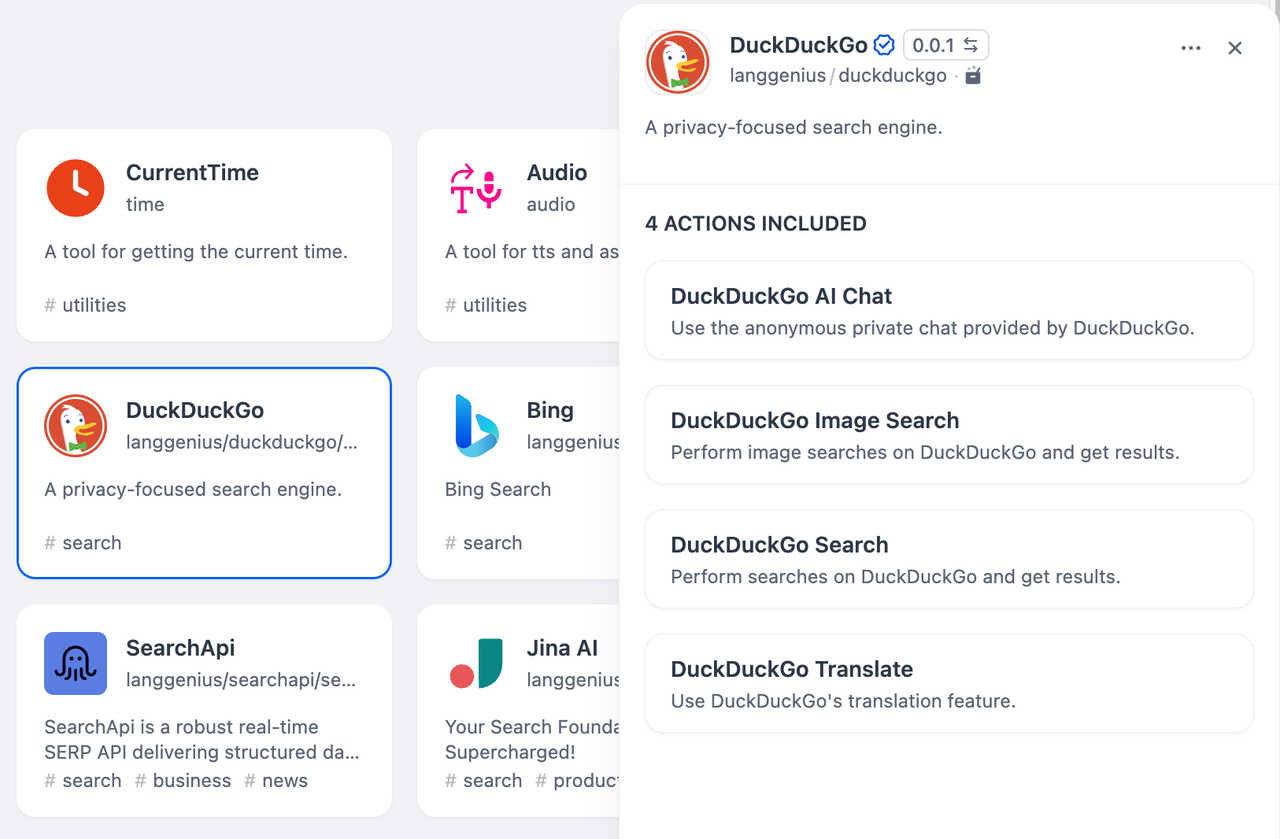Open the DuckDuckGo Image Search action
Image resolution: width=1280 pixels, height=839 pixels.
point(948,435)
